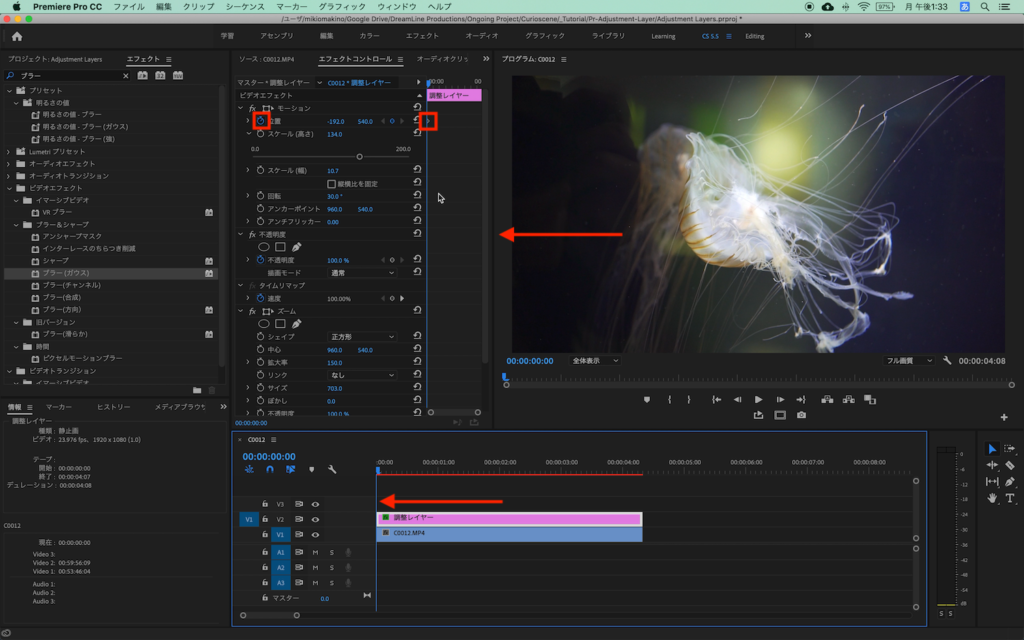The height and width of the screenshot is (640, 1024).
Task: Switch to the カラー workspace tab
Action: pos(369,36)
